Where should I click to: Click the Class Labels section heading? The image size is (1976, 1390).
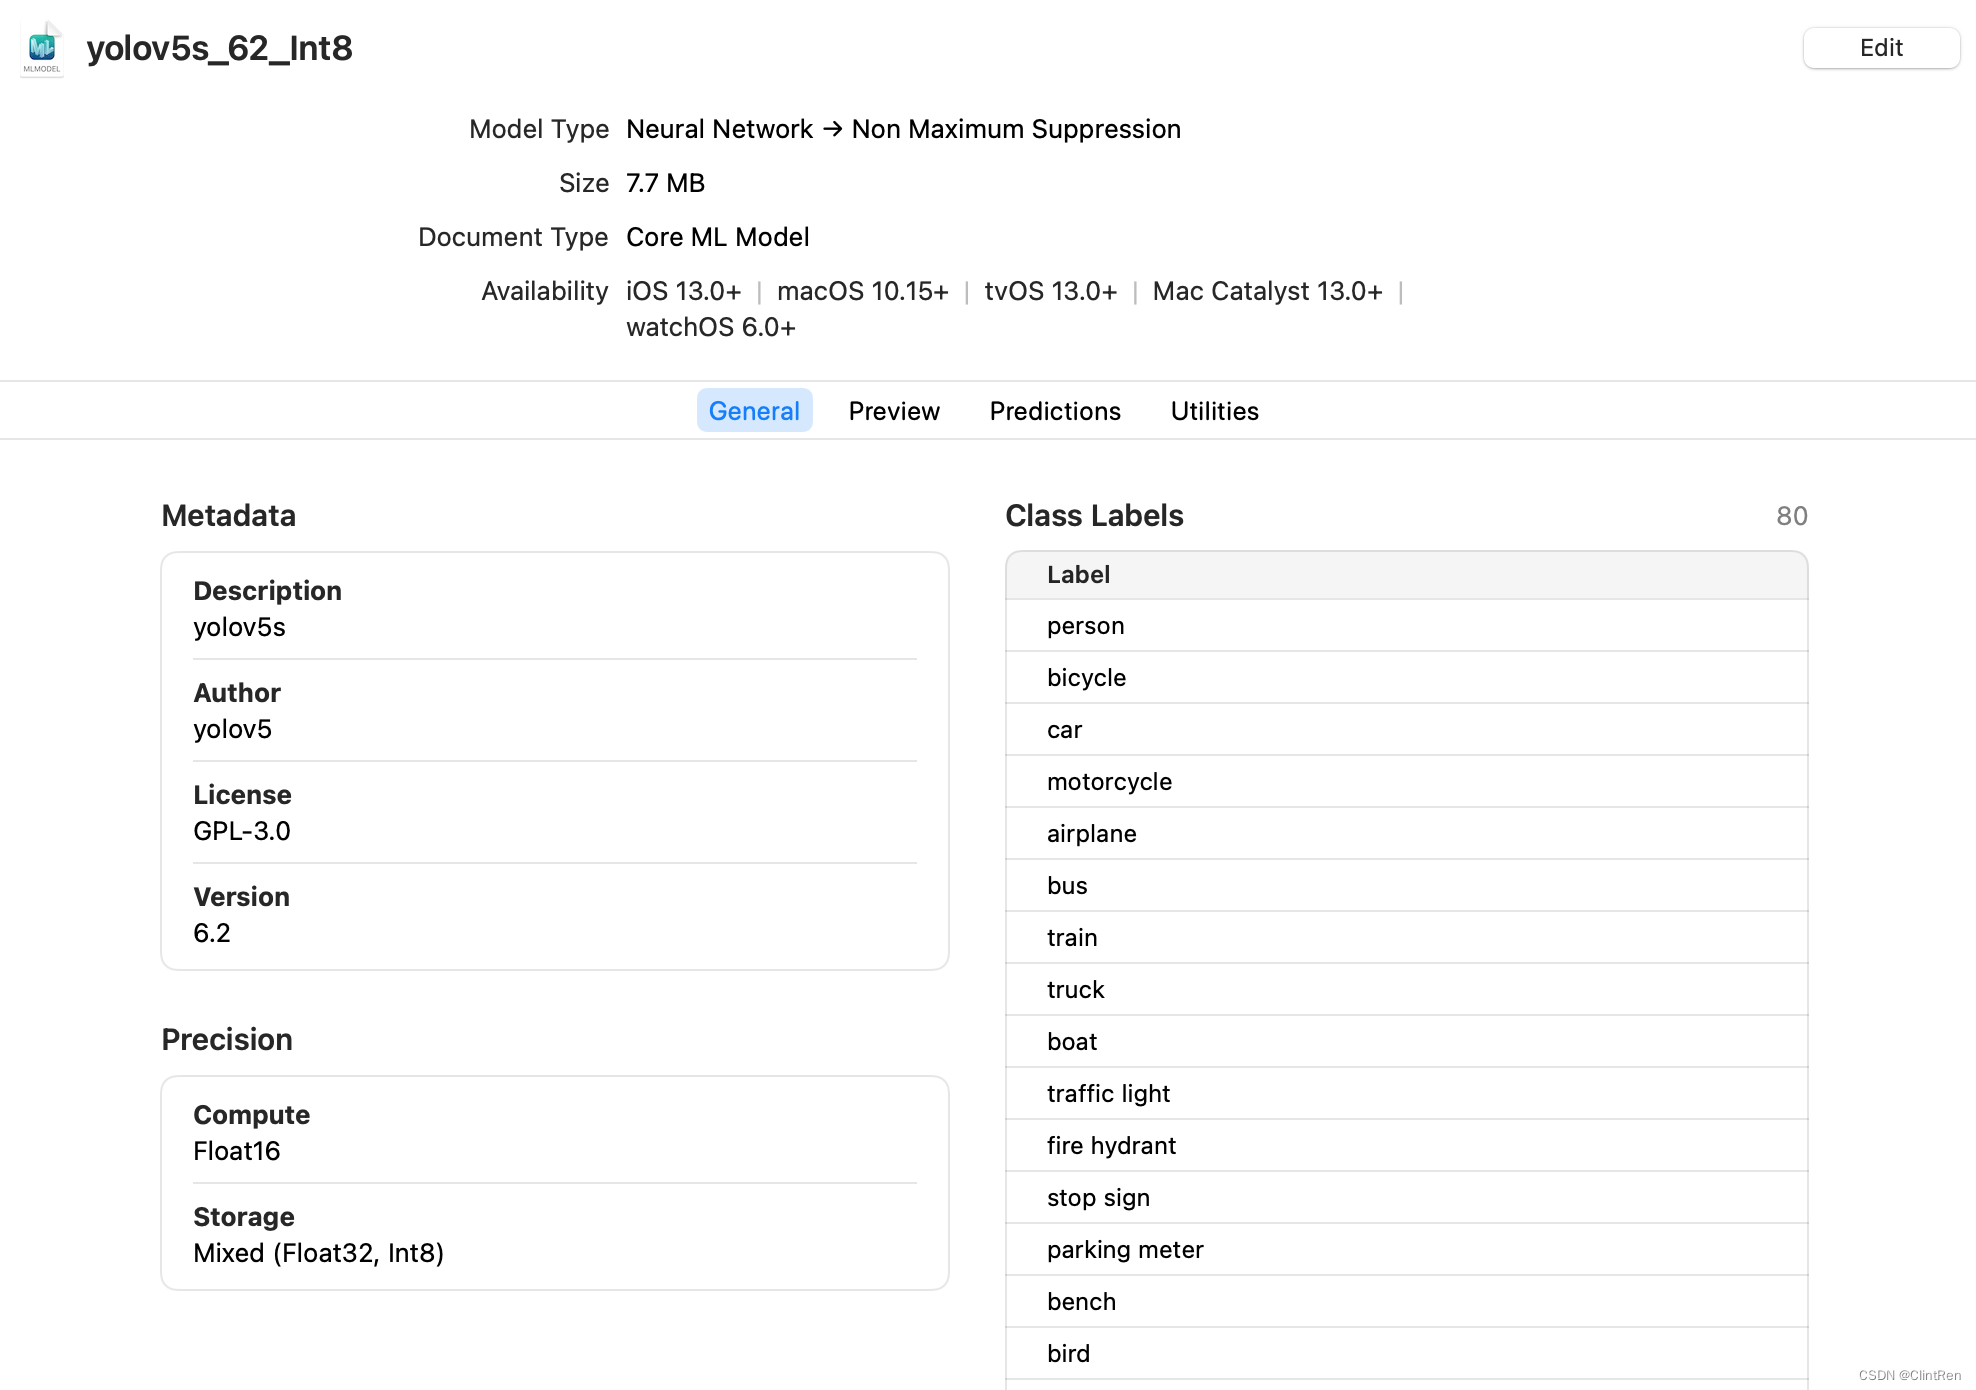1094,516
